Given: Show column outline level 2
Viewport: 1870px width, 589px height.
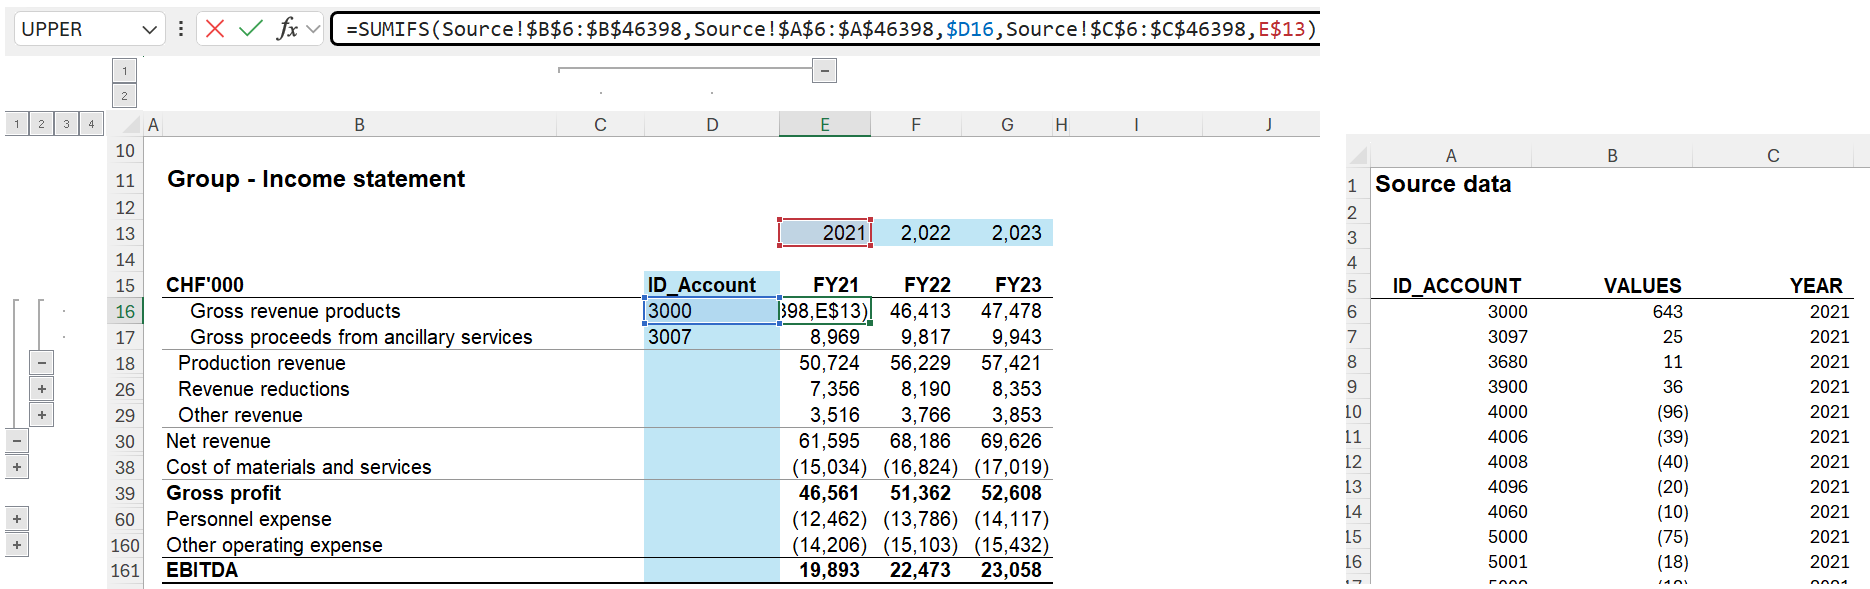Looking at the screenshot, I should coord(124,96).
